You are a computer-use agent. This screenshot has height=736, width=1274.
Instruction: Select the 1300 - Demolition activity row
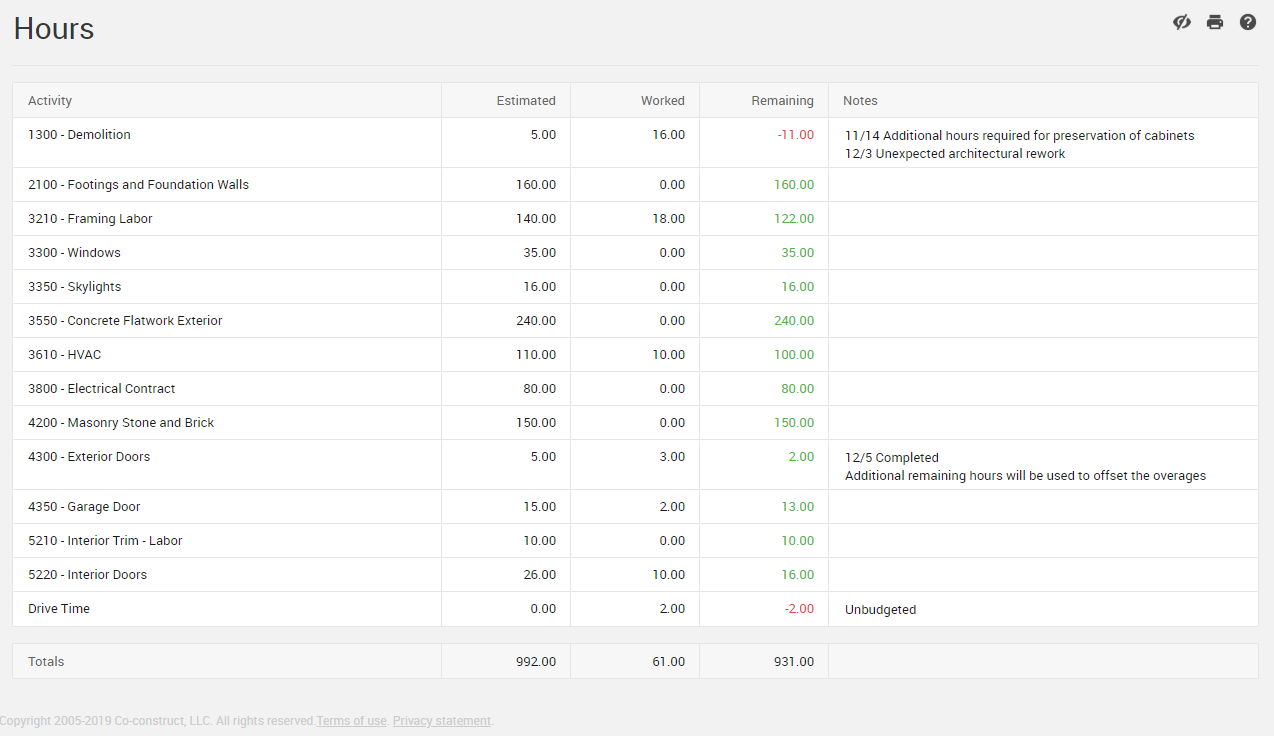coord(79,135)
